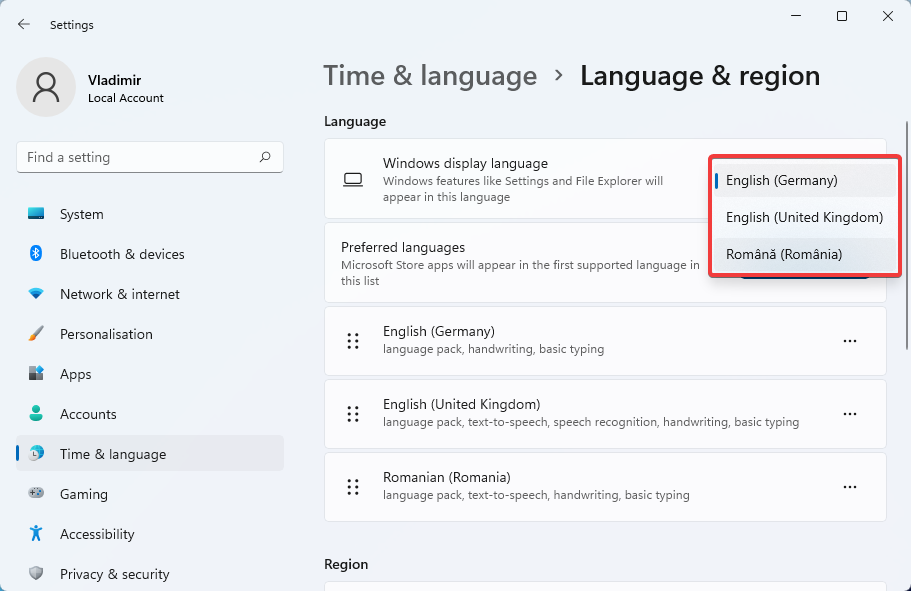
Task: Click the Gaming controller icon
Action: click(36, 494)
